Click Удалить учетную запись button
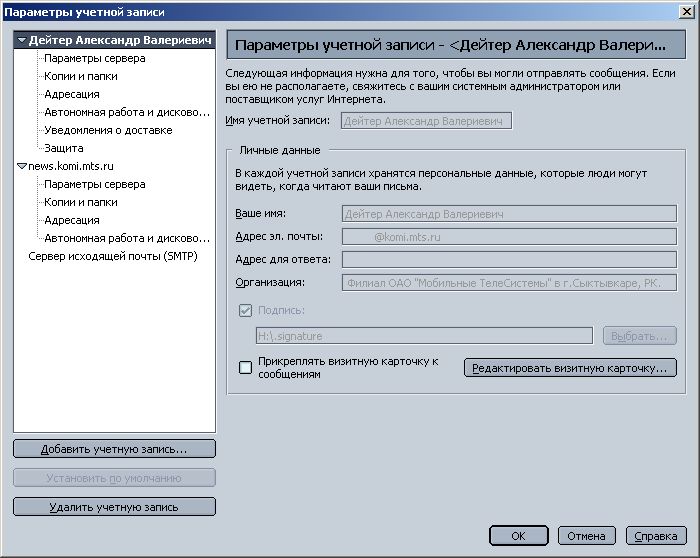The height and width of the screenshot is (558, 700). pos(114,507)
